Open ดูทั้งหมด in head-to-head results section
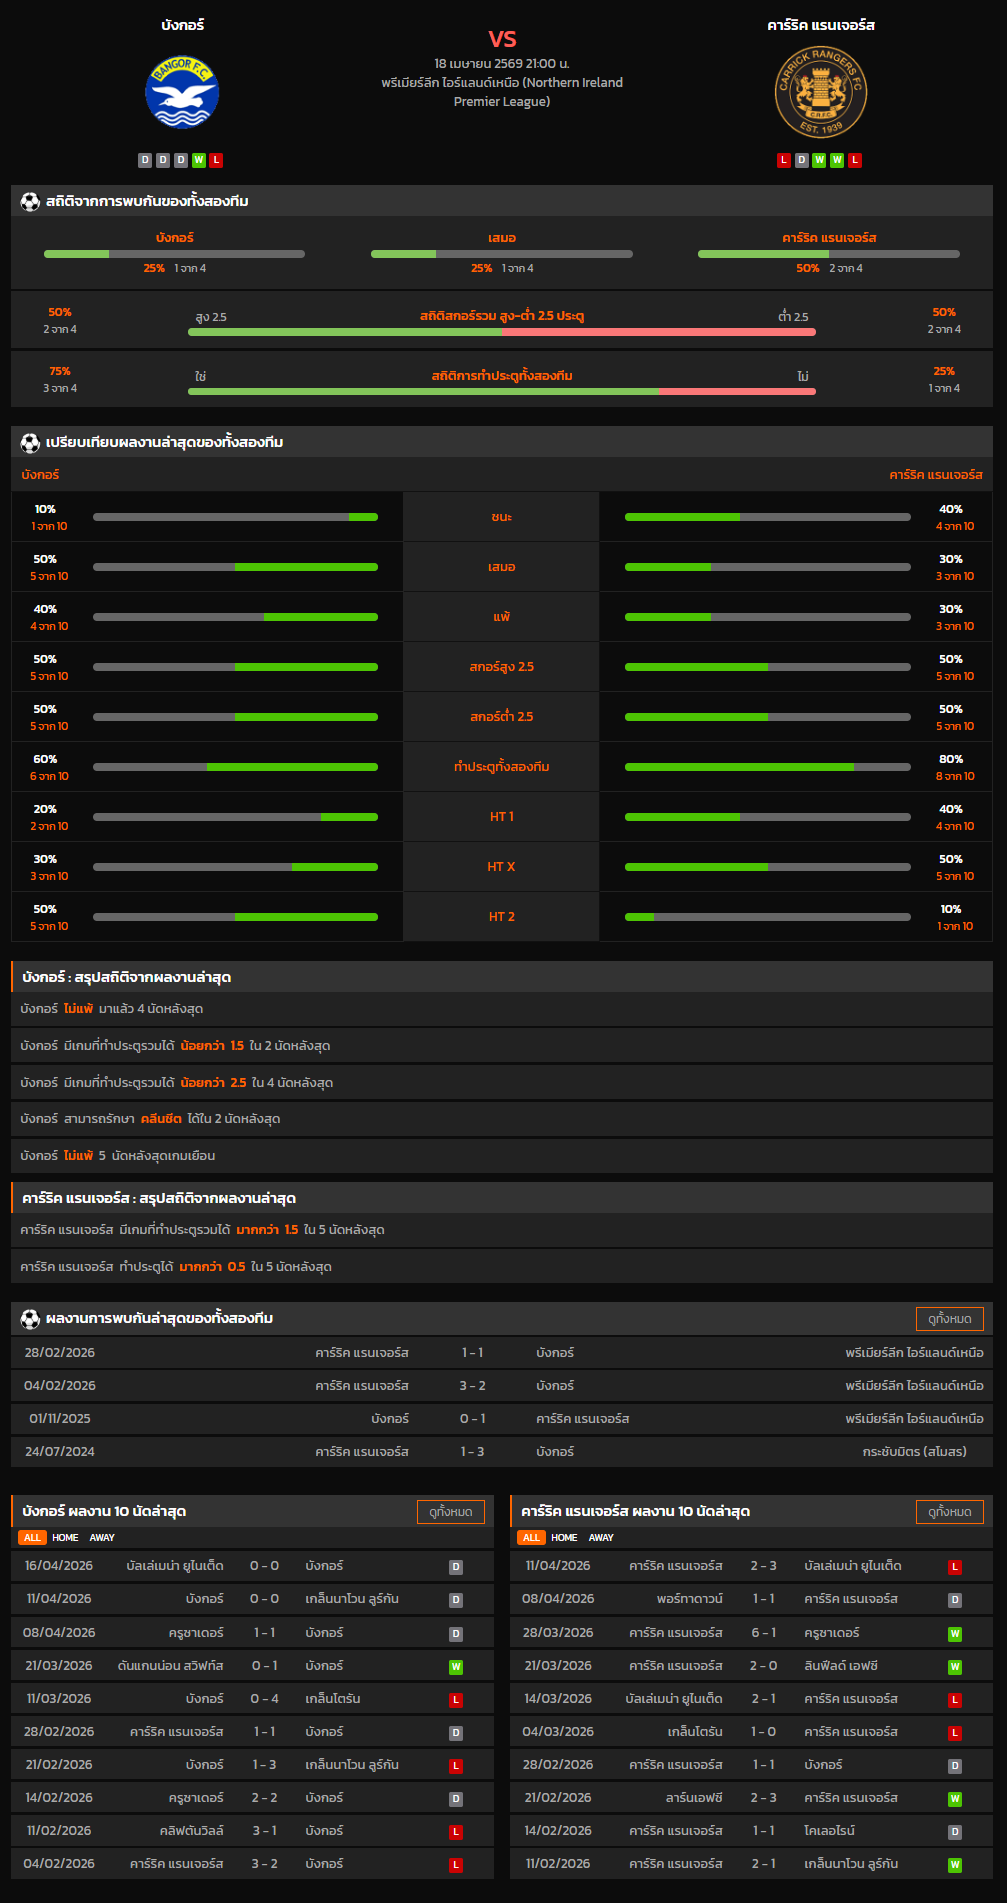This screenshot has width=1007, height=1903. pos(949,1319)
